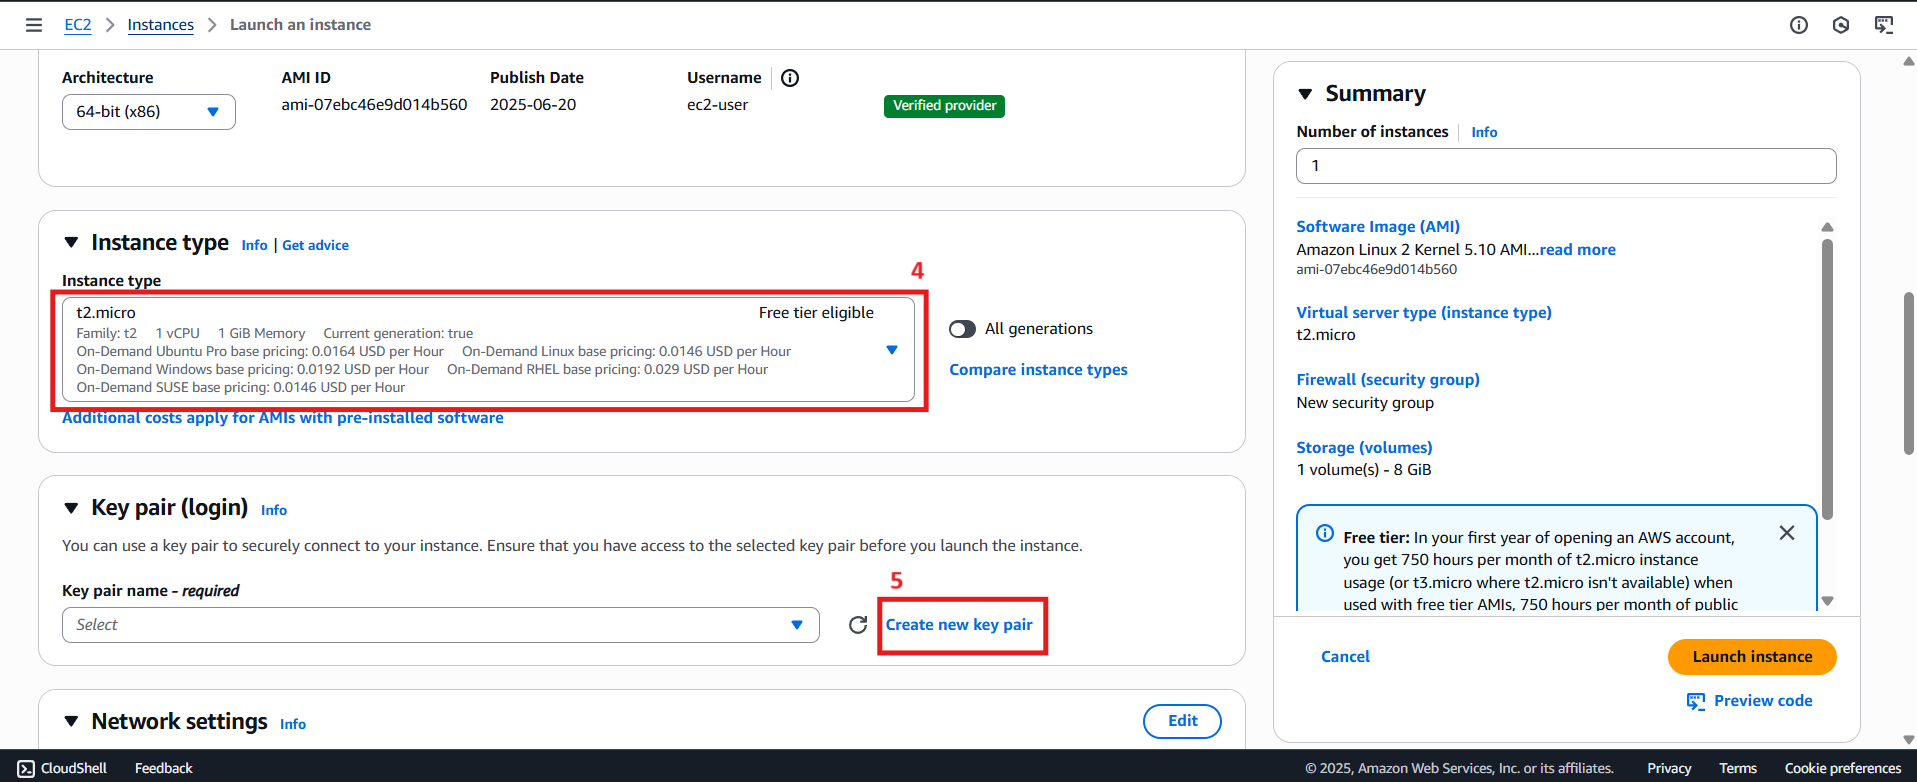Click Summary panel scrollbar thumb

pos(1827,380)
